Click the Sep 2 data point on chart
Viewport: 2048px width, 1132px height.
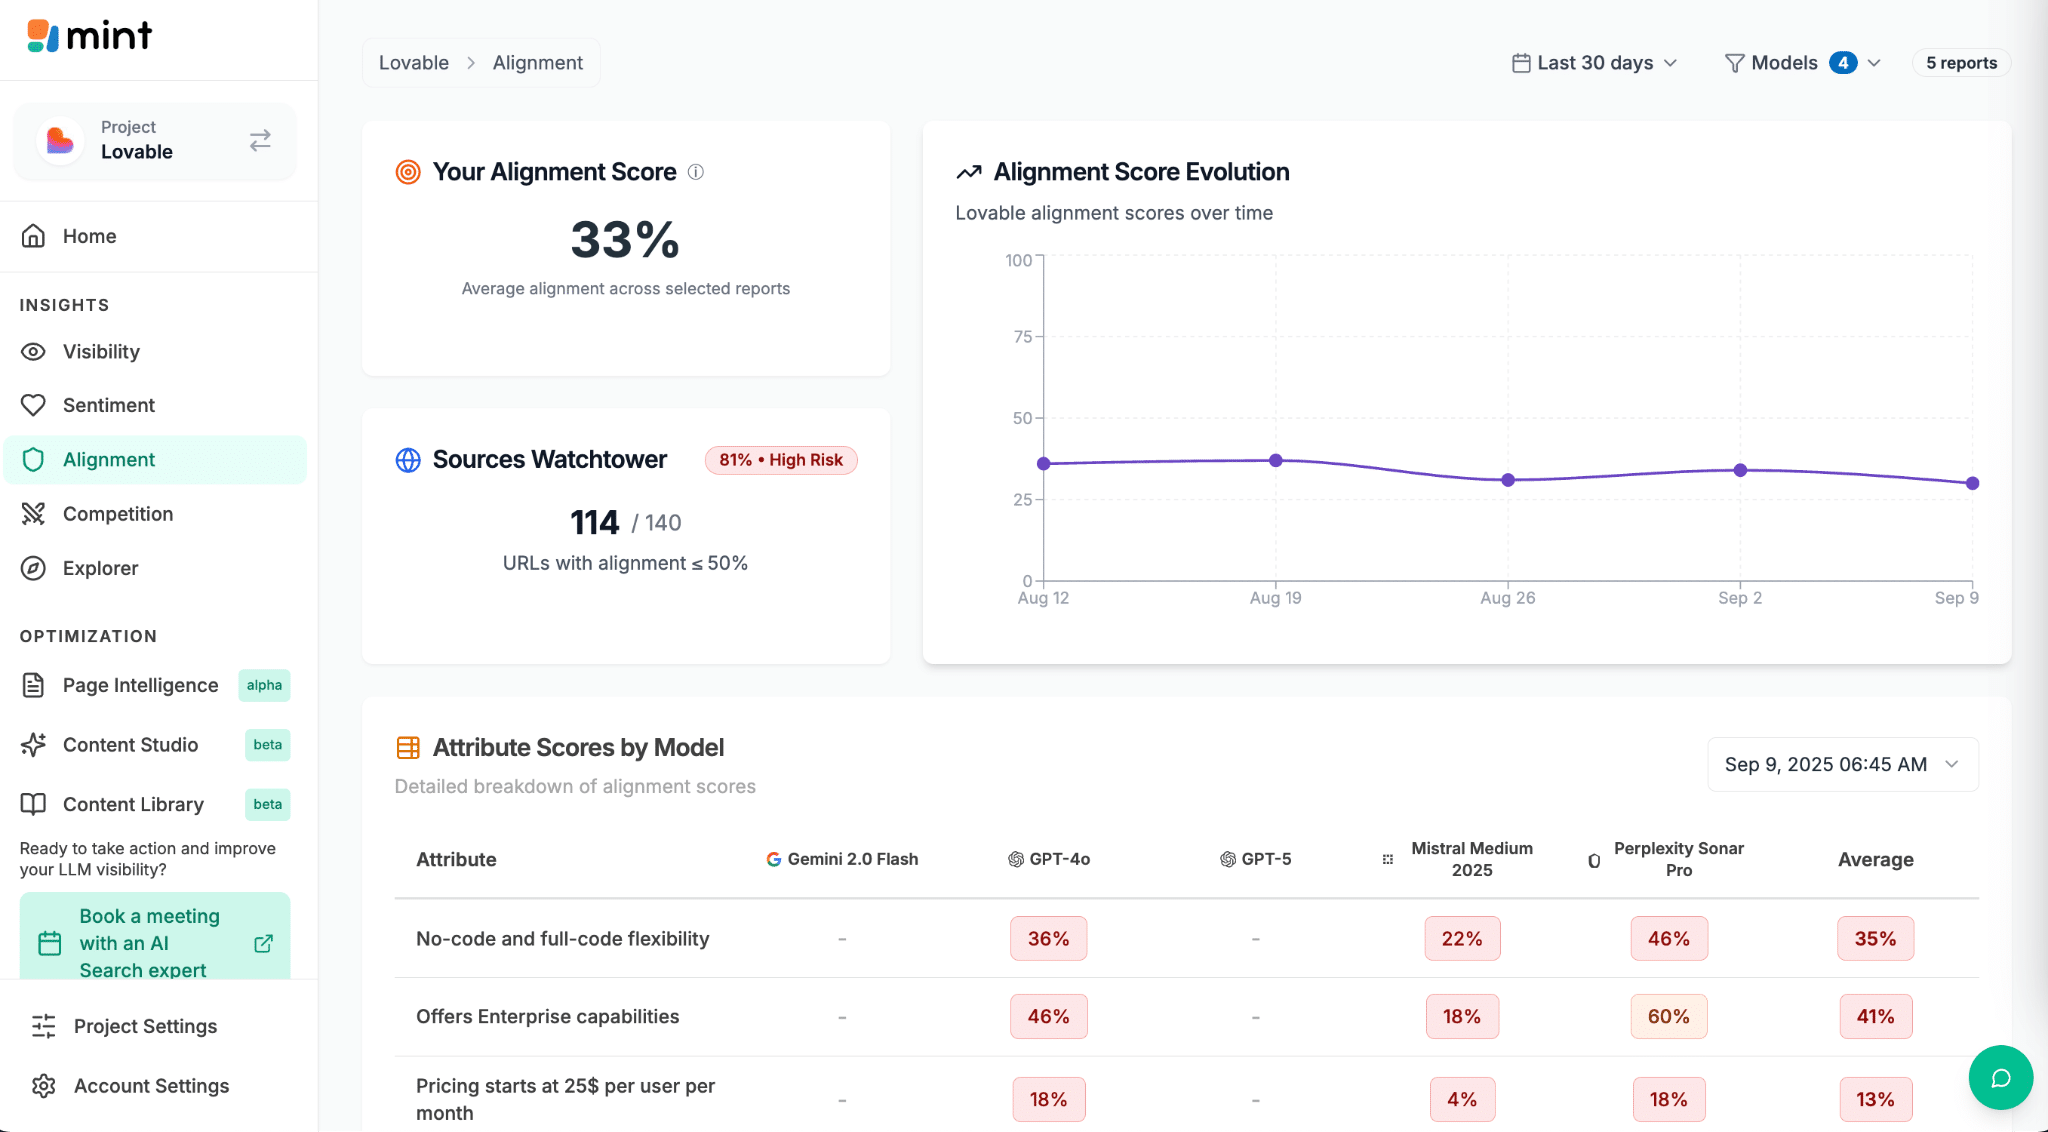tap(1740, 470)
